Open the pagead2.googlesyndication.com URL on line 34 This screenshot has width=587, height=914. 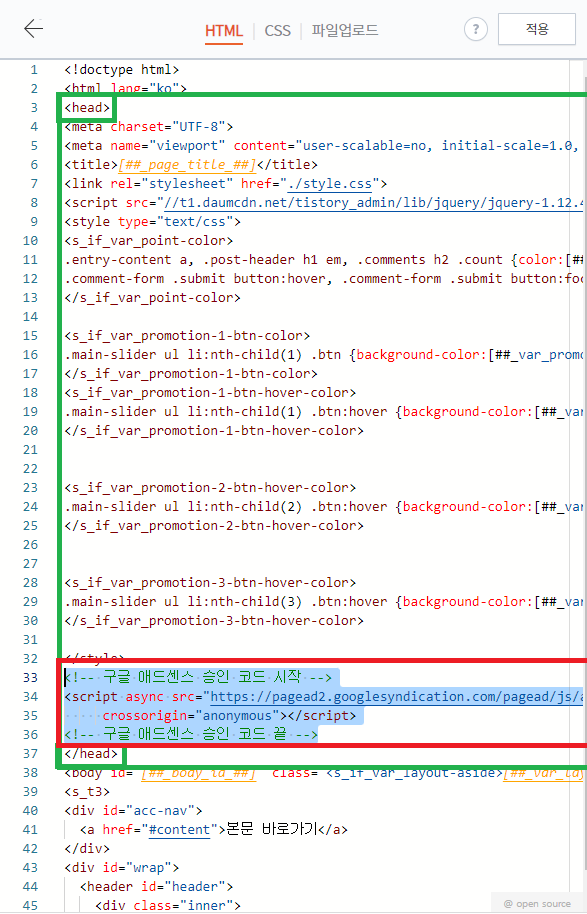pyautogui.click(x=396, y=697)
